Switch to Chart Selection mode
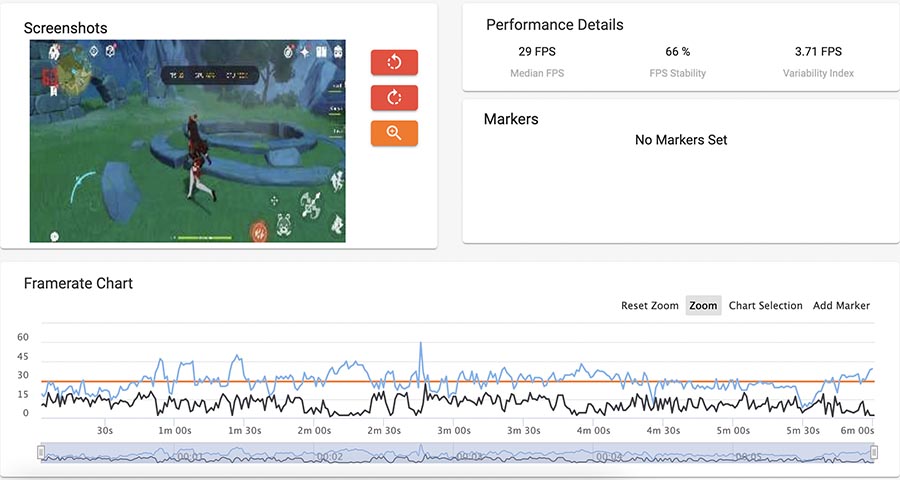The width and height of the screenshot is (900, 480). click(765, 305)
